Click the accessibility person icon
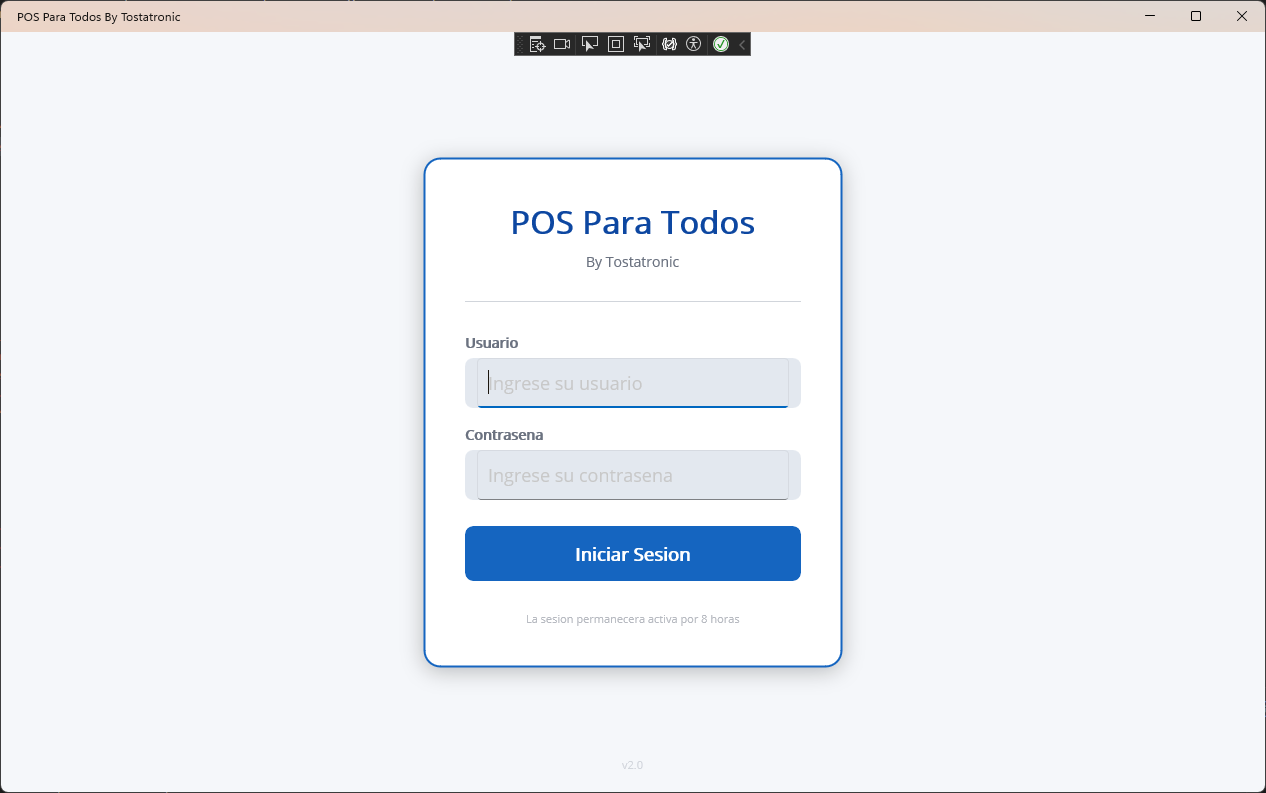The image size is (1266, 793). click(693, 44)
